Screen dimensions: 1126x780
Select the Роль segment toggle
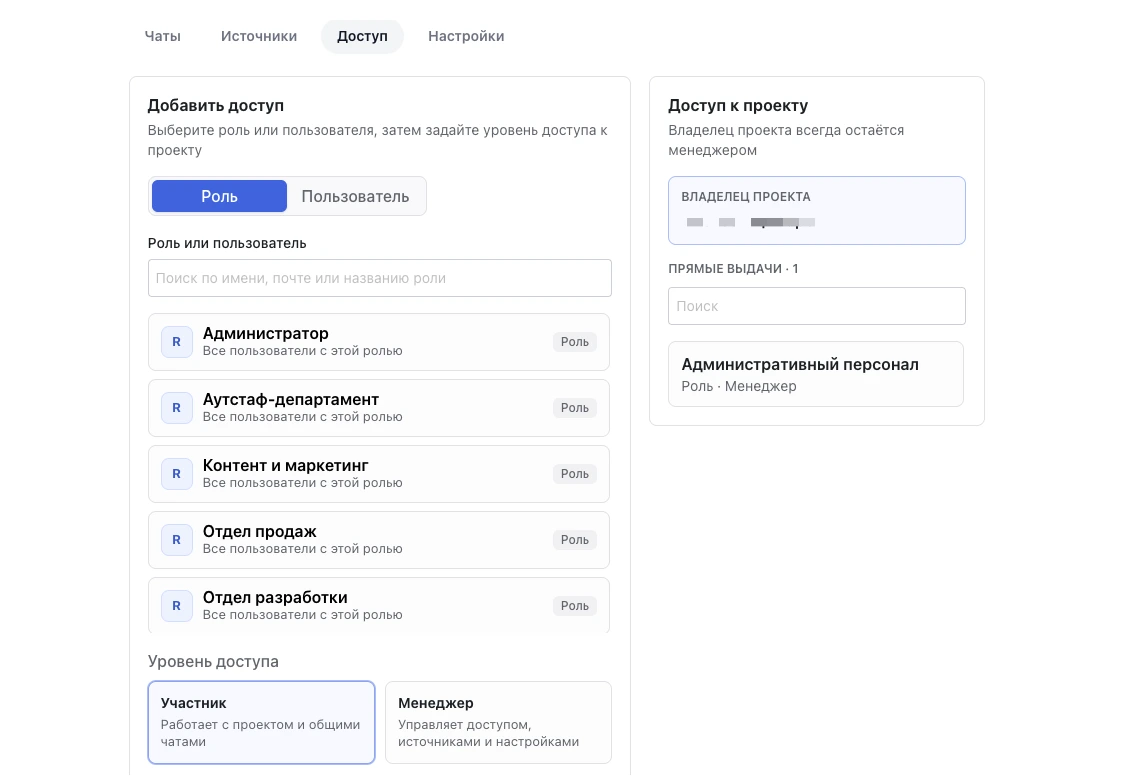click(219, 196)
